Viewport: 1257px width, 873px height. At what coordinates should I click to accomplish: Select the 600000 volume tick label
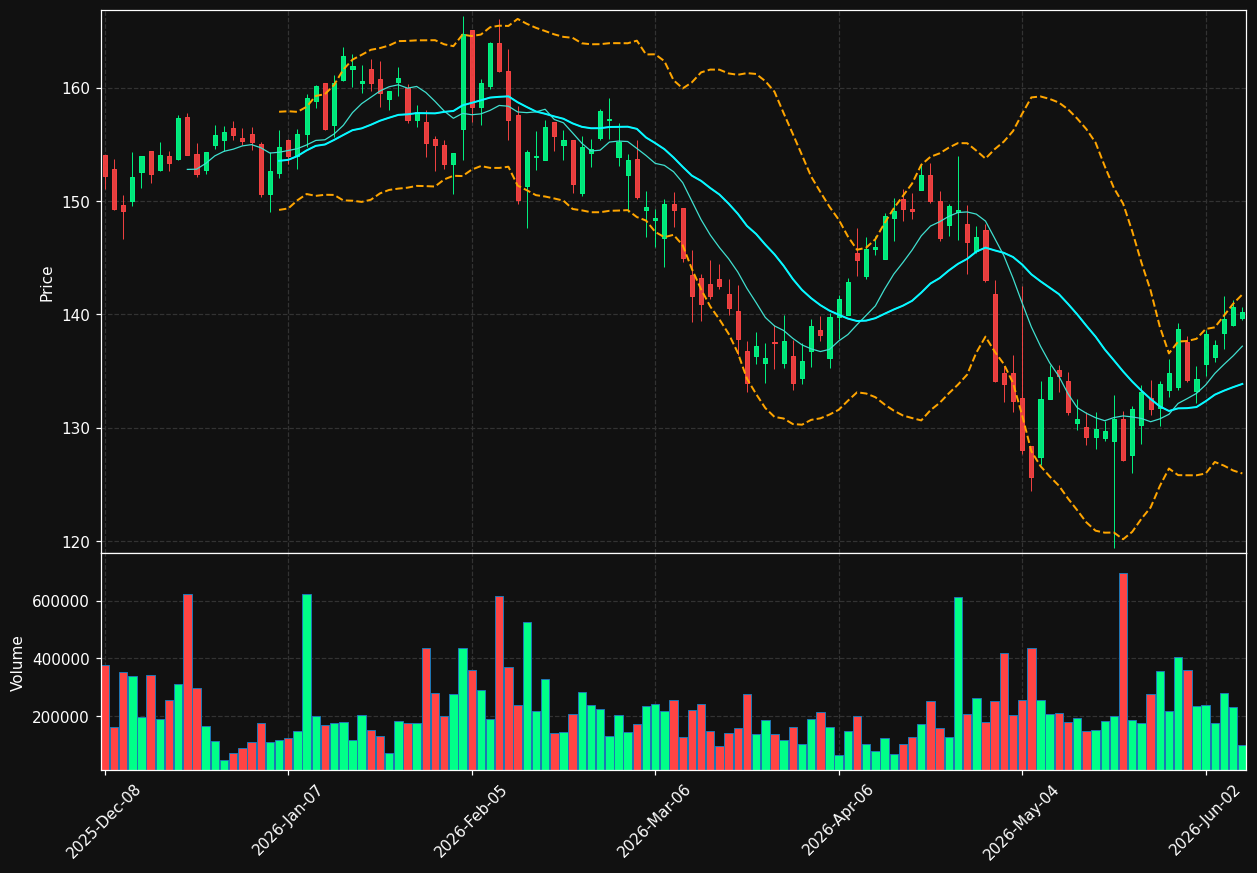point(63,602)
